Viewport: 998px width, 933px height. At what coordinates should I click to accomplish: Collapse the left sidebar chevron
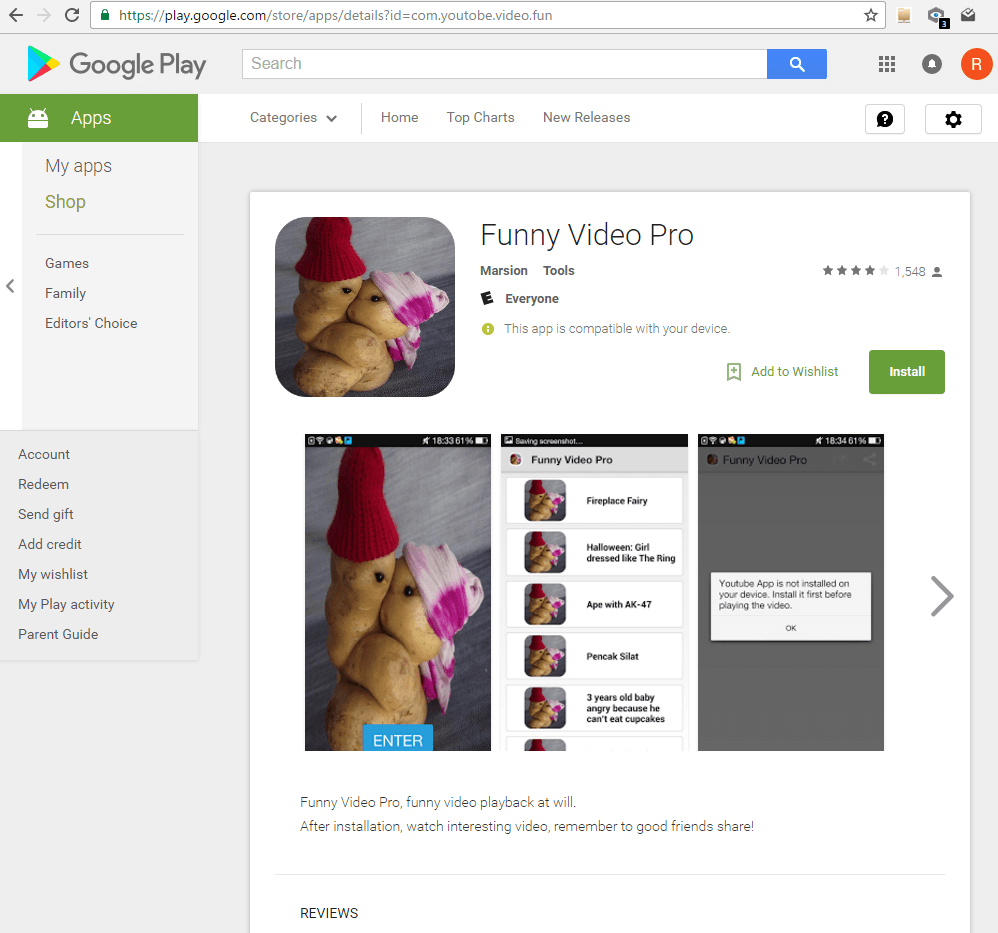tap(10, 286)
